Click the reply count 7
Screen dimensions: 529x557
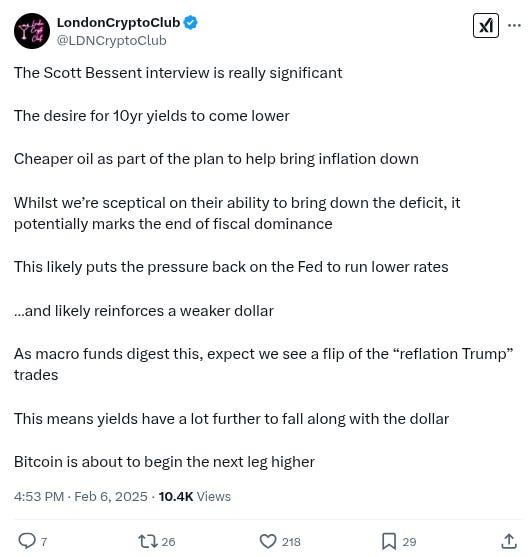click(x=44, y=542)
